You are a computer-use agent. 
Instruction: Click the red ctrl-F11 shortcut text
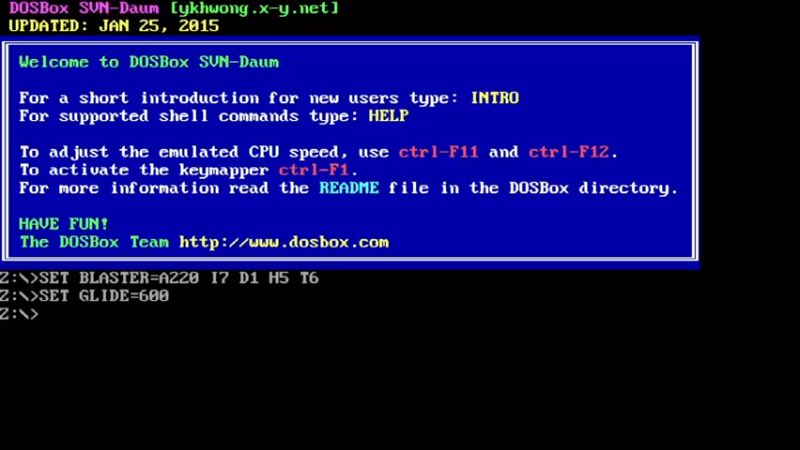tap(438, 152)
